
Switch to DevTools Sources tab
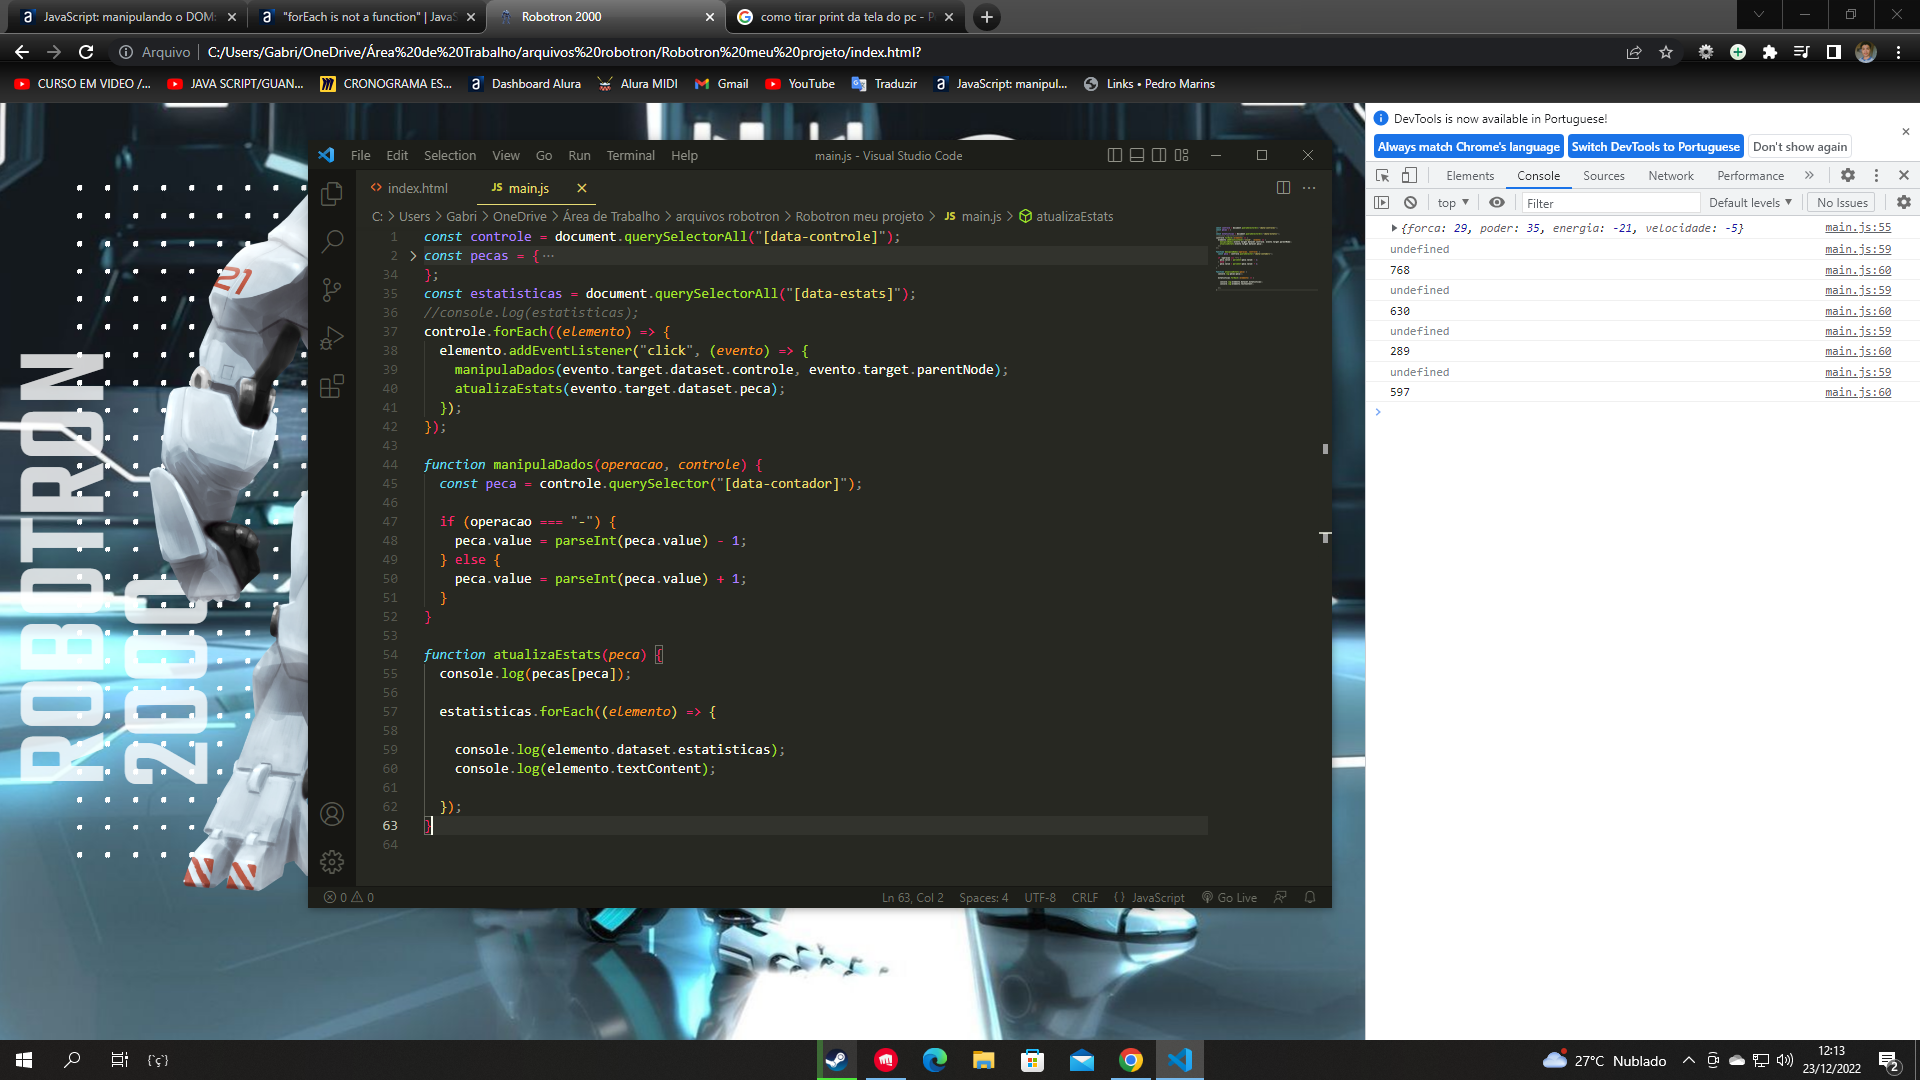coord(1603,175)
